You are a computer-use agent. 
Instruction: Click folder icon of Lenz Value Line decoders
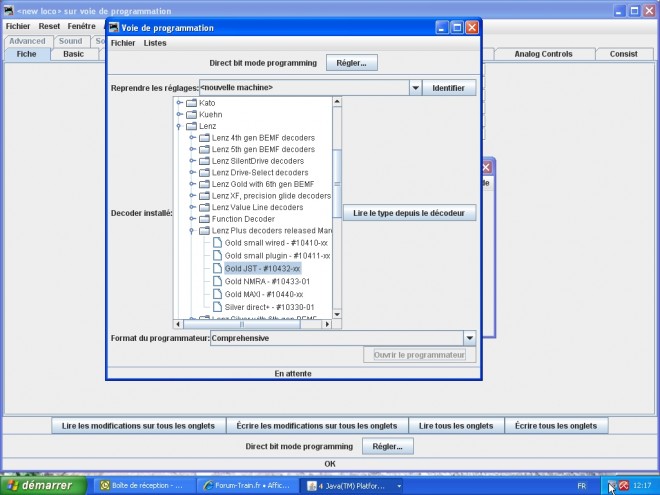coord(205,207)
